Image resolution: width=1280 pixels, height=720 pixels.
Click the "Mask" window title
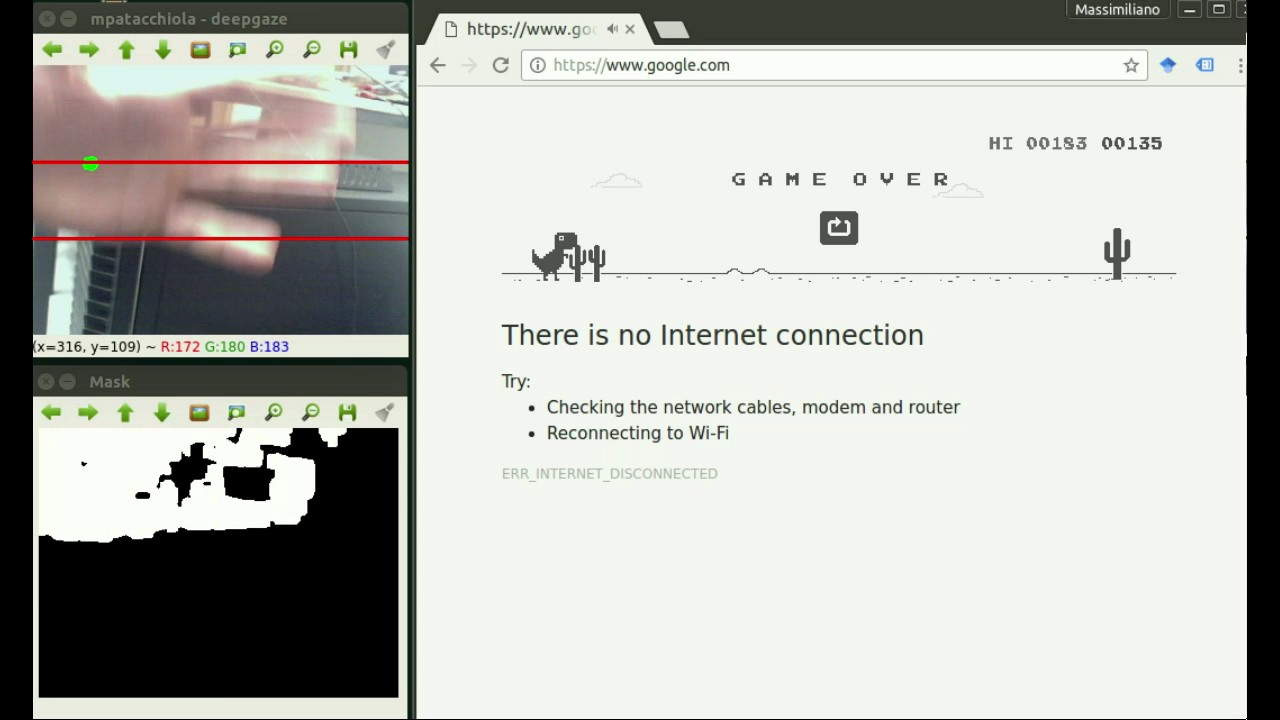[109, 382]
